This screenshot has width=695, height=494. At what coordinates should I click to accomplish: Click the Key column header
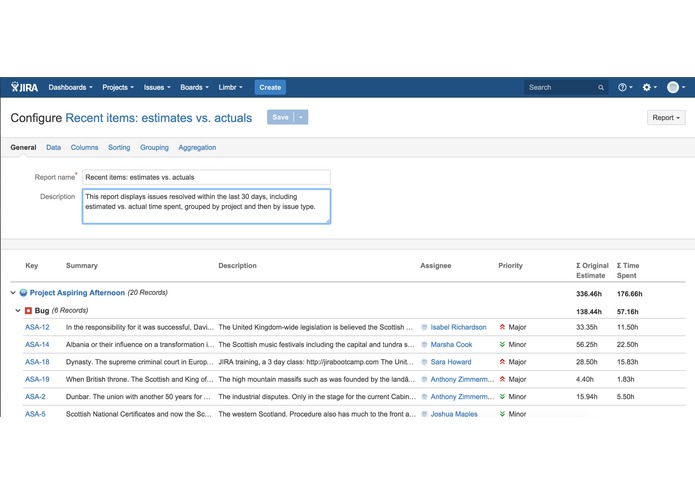(x=31, y=266)
